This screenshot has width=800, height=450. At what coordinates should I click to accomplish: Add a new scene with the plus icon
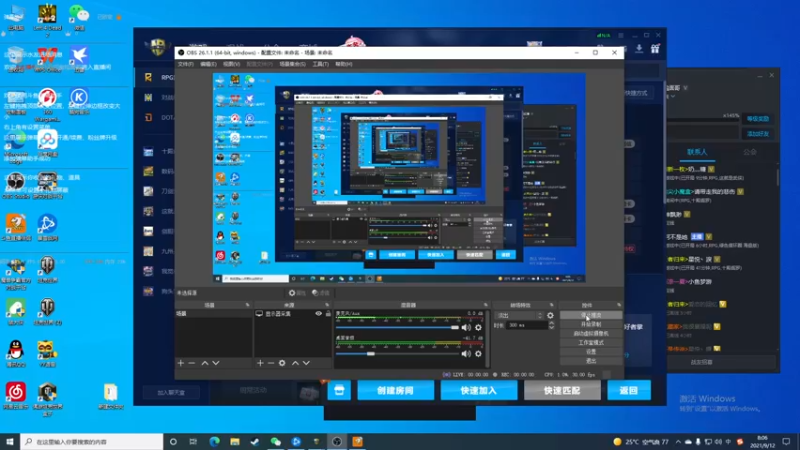point(181,363)
